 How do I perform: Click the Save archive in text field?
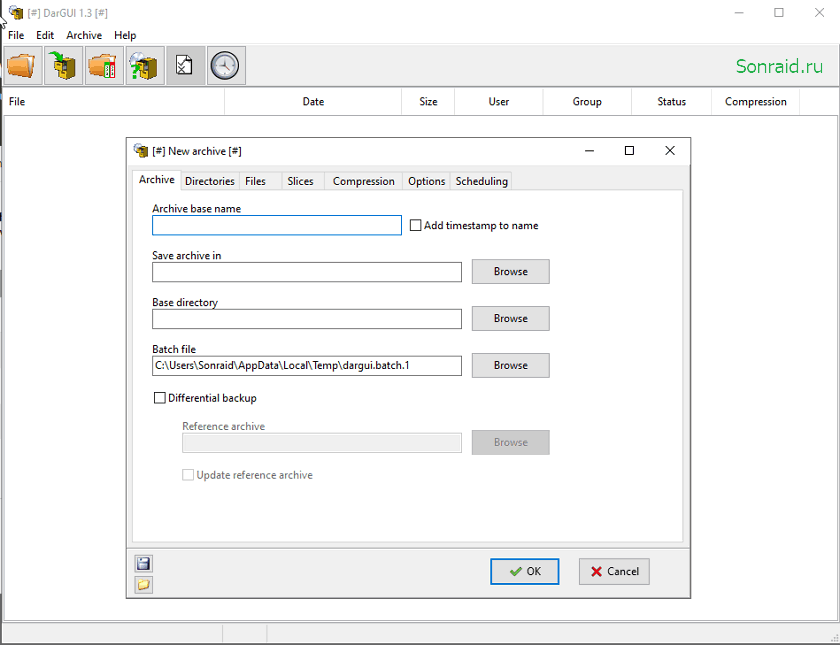[x=307, y=272]
